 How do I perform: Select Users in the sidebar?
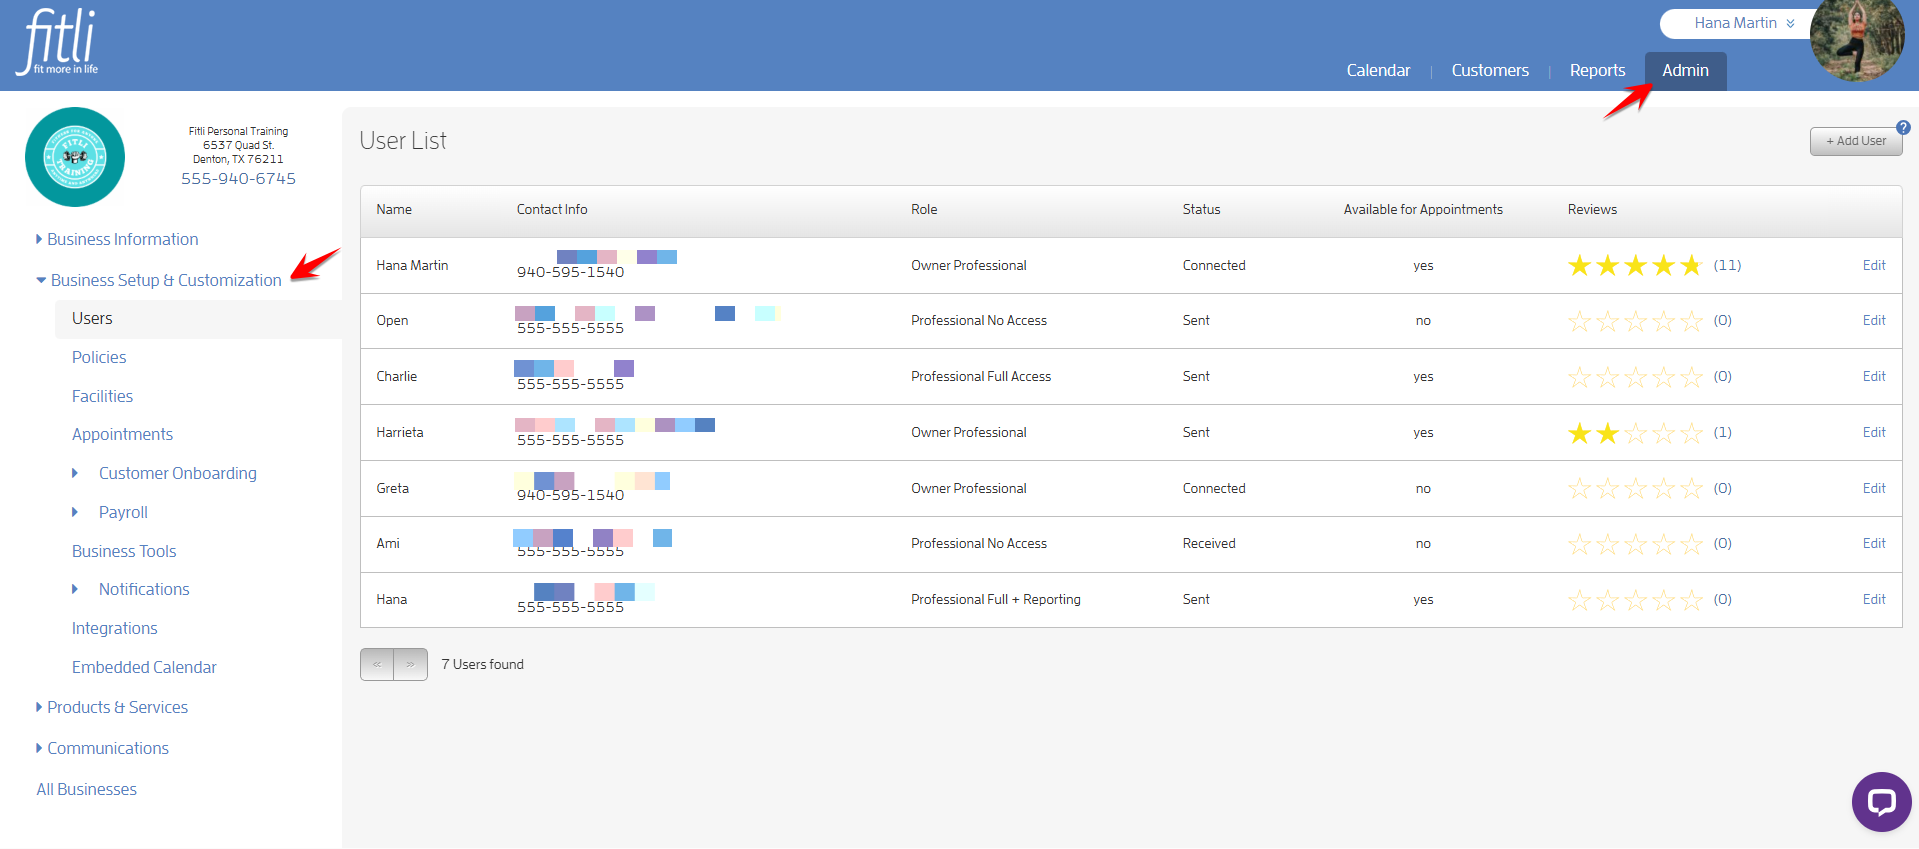(x=199, y=318)
